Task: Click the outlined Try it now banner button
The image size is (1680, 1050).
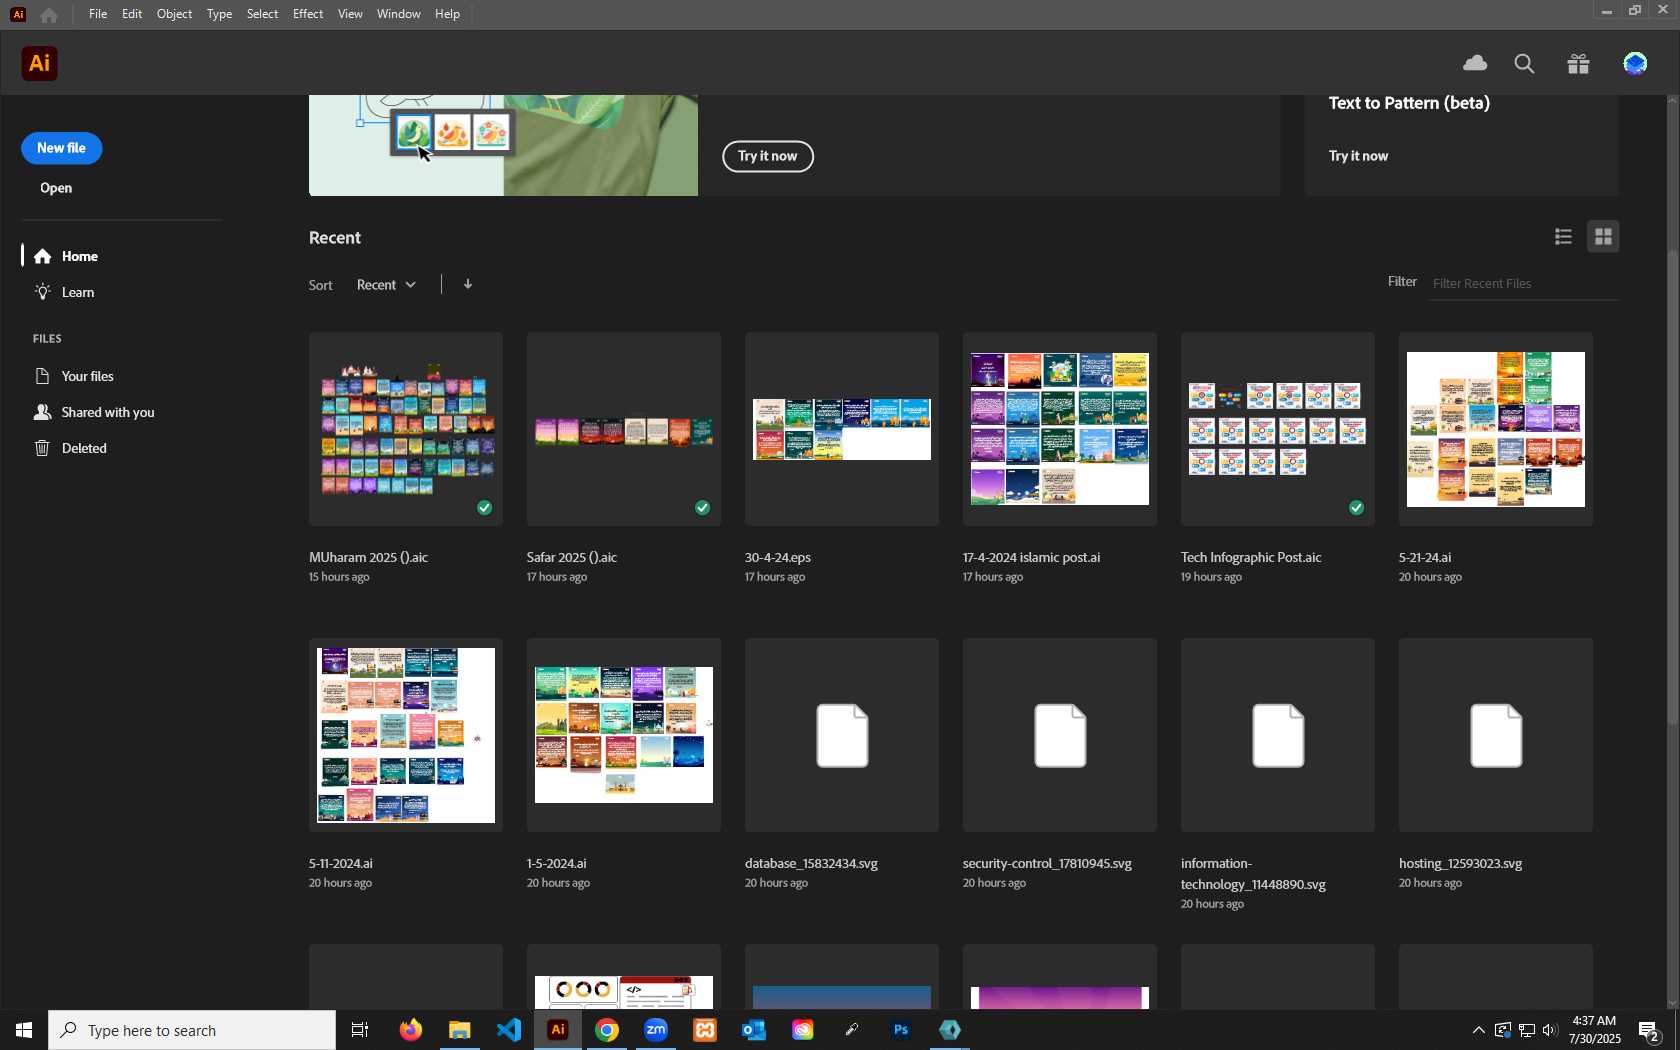Action: coord(768,156)
